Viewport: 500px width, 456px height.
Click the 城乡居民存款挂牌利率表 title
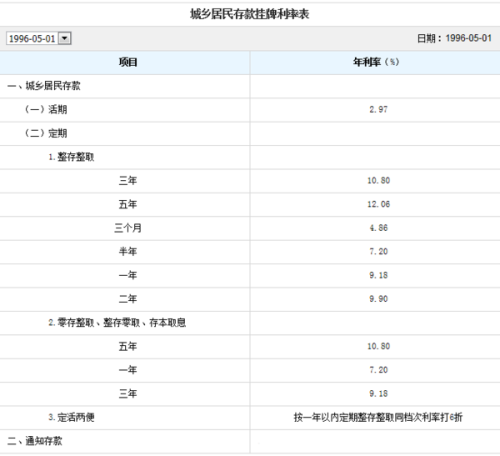(250, 14)
